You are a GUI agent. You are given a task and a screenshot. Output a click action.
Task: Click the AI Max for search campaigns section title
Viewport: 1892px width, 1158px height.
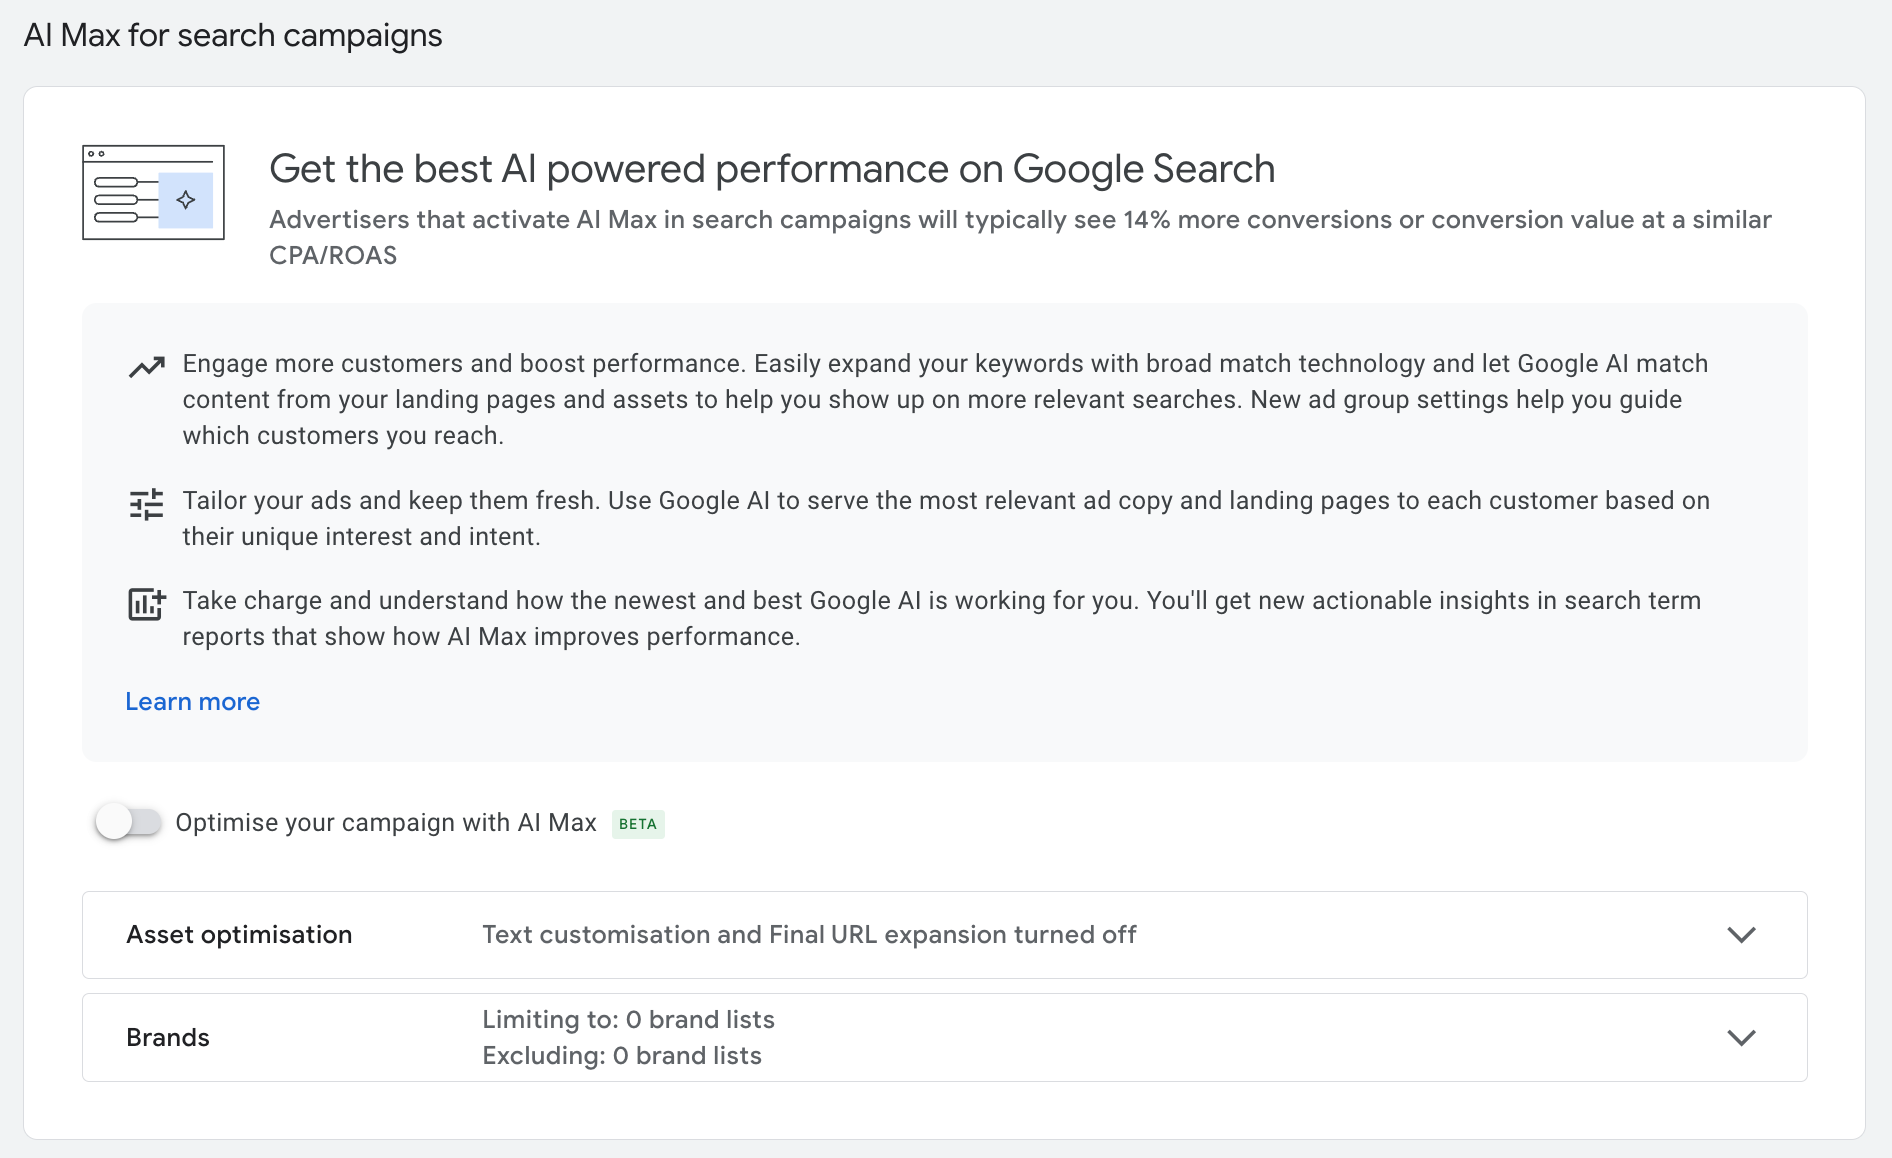click(x=233, y=35)
